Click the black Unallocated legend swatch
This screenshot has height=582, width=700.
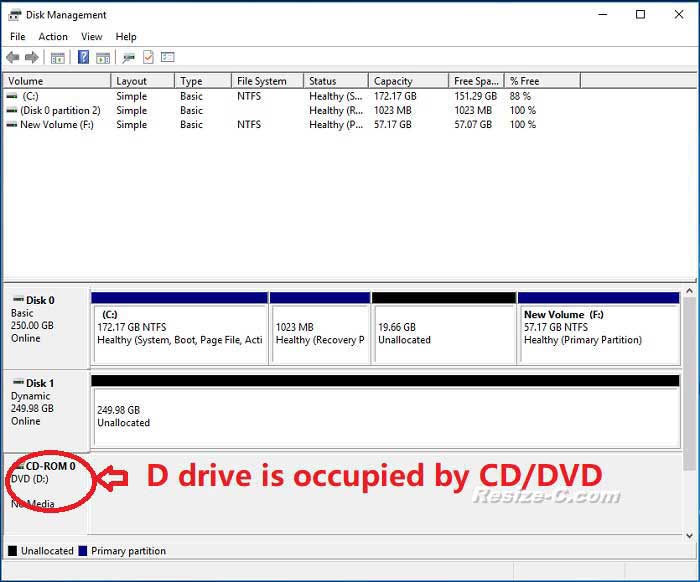(x=12, y=551)
